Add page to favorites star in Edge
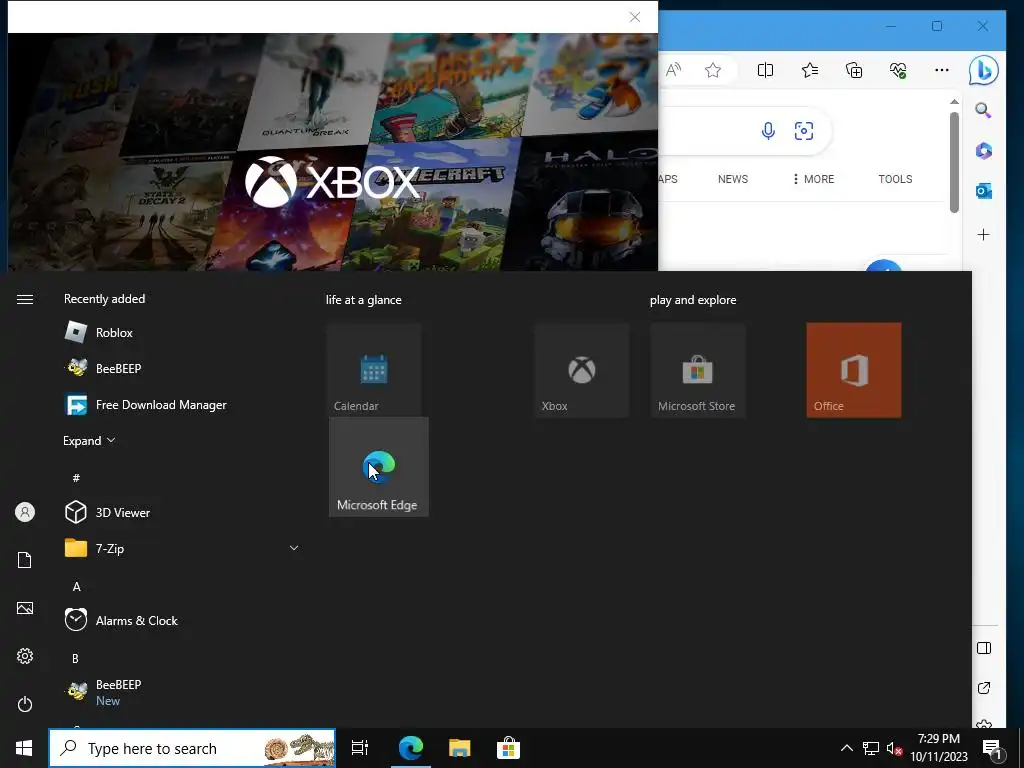The image size is (1024, 768). 713,70
